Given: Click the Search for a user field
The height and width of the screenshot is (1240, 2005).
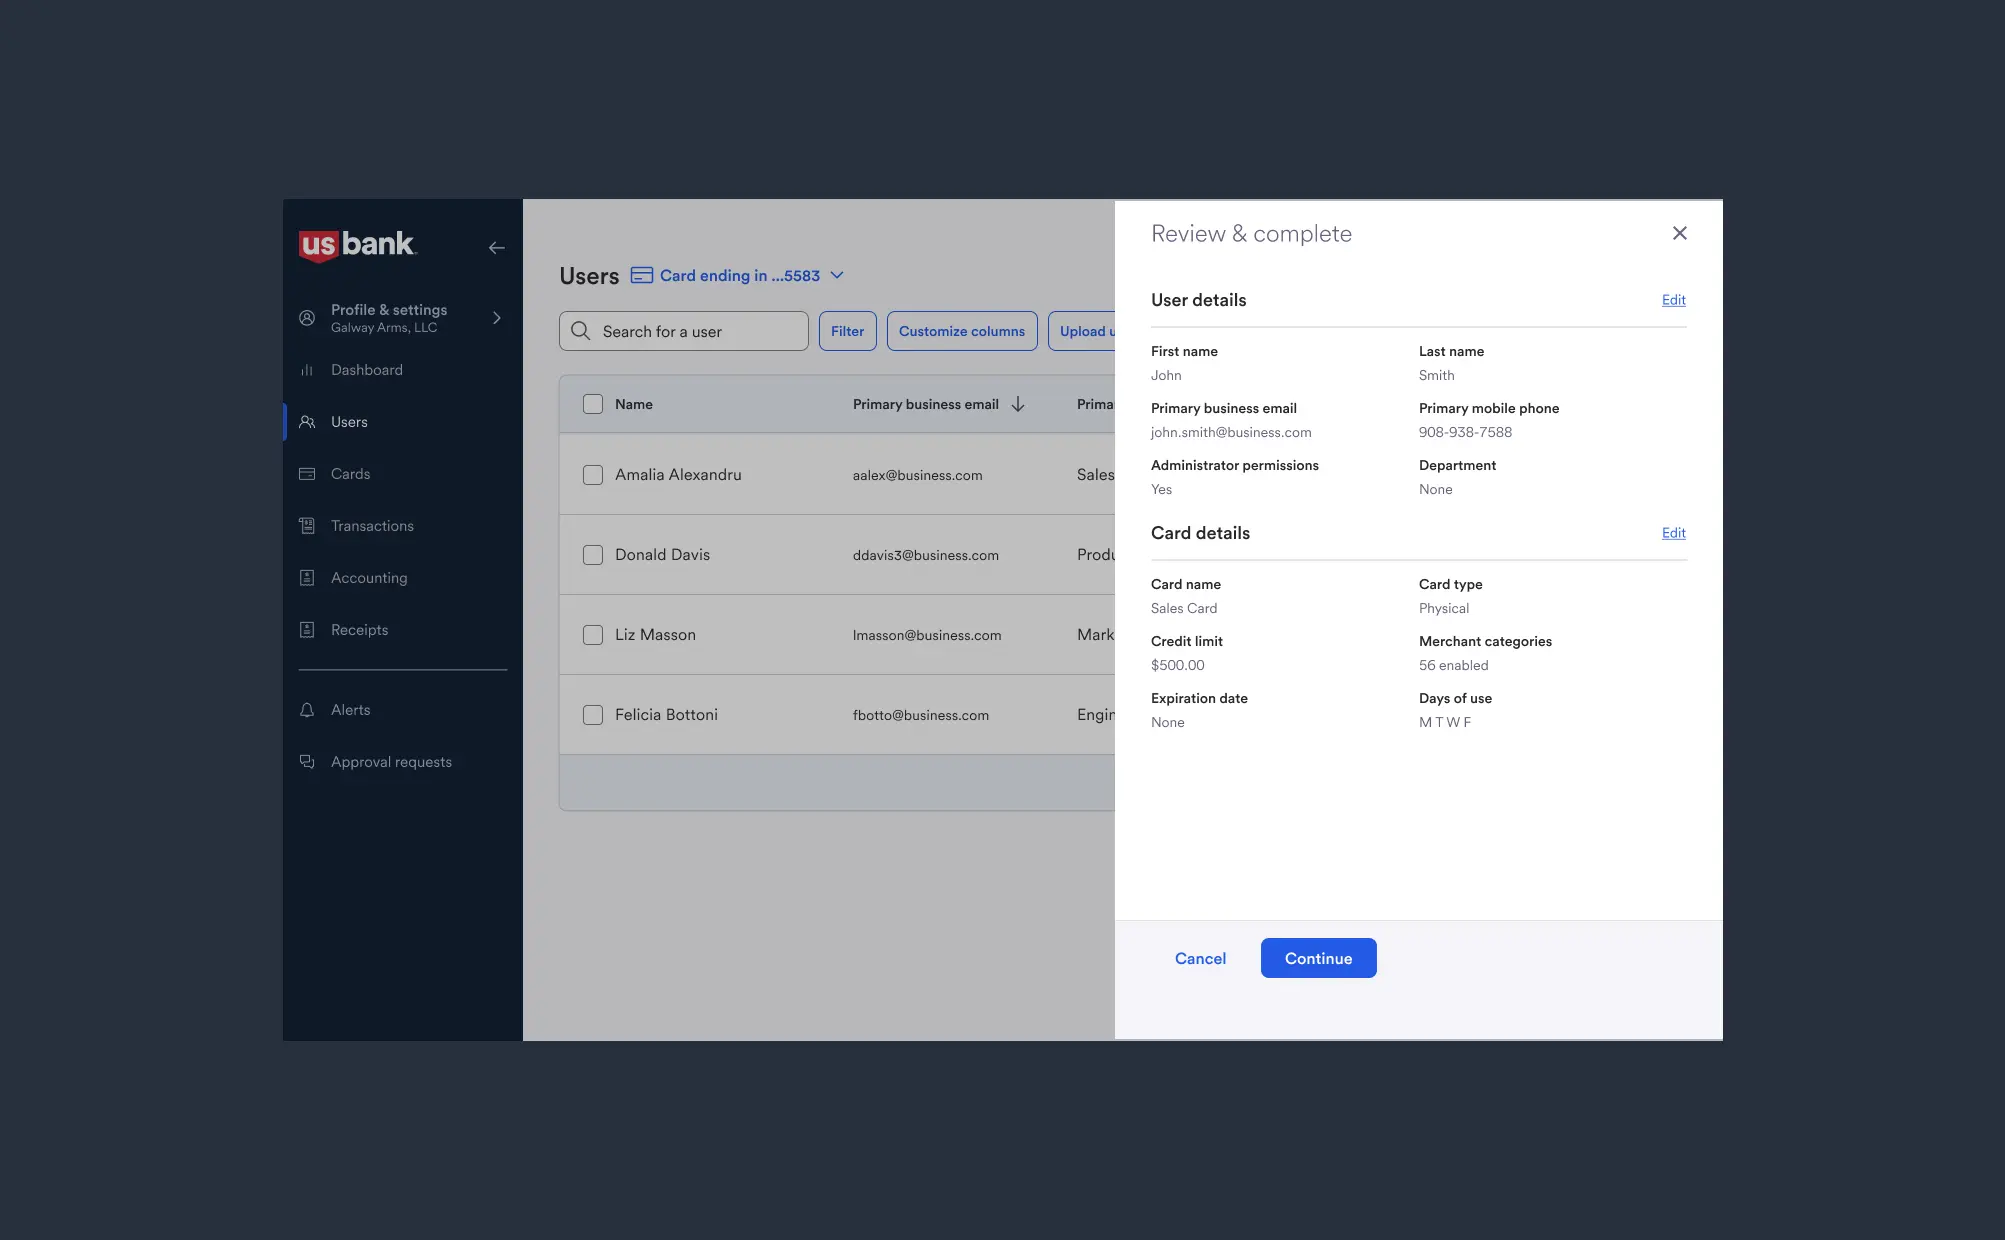Looking at the screenshot, I should coord(700,331).
